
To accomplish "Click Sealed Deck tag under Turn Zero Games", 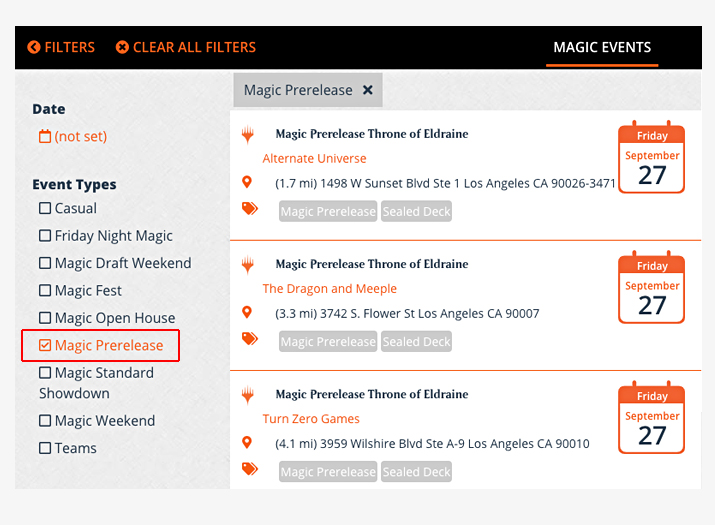I will 416,471.
